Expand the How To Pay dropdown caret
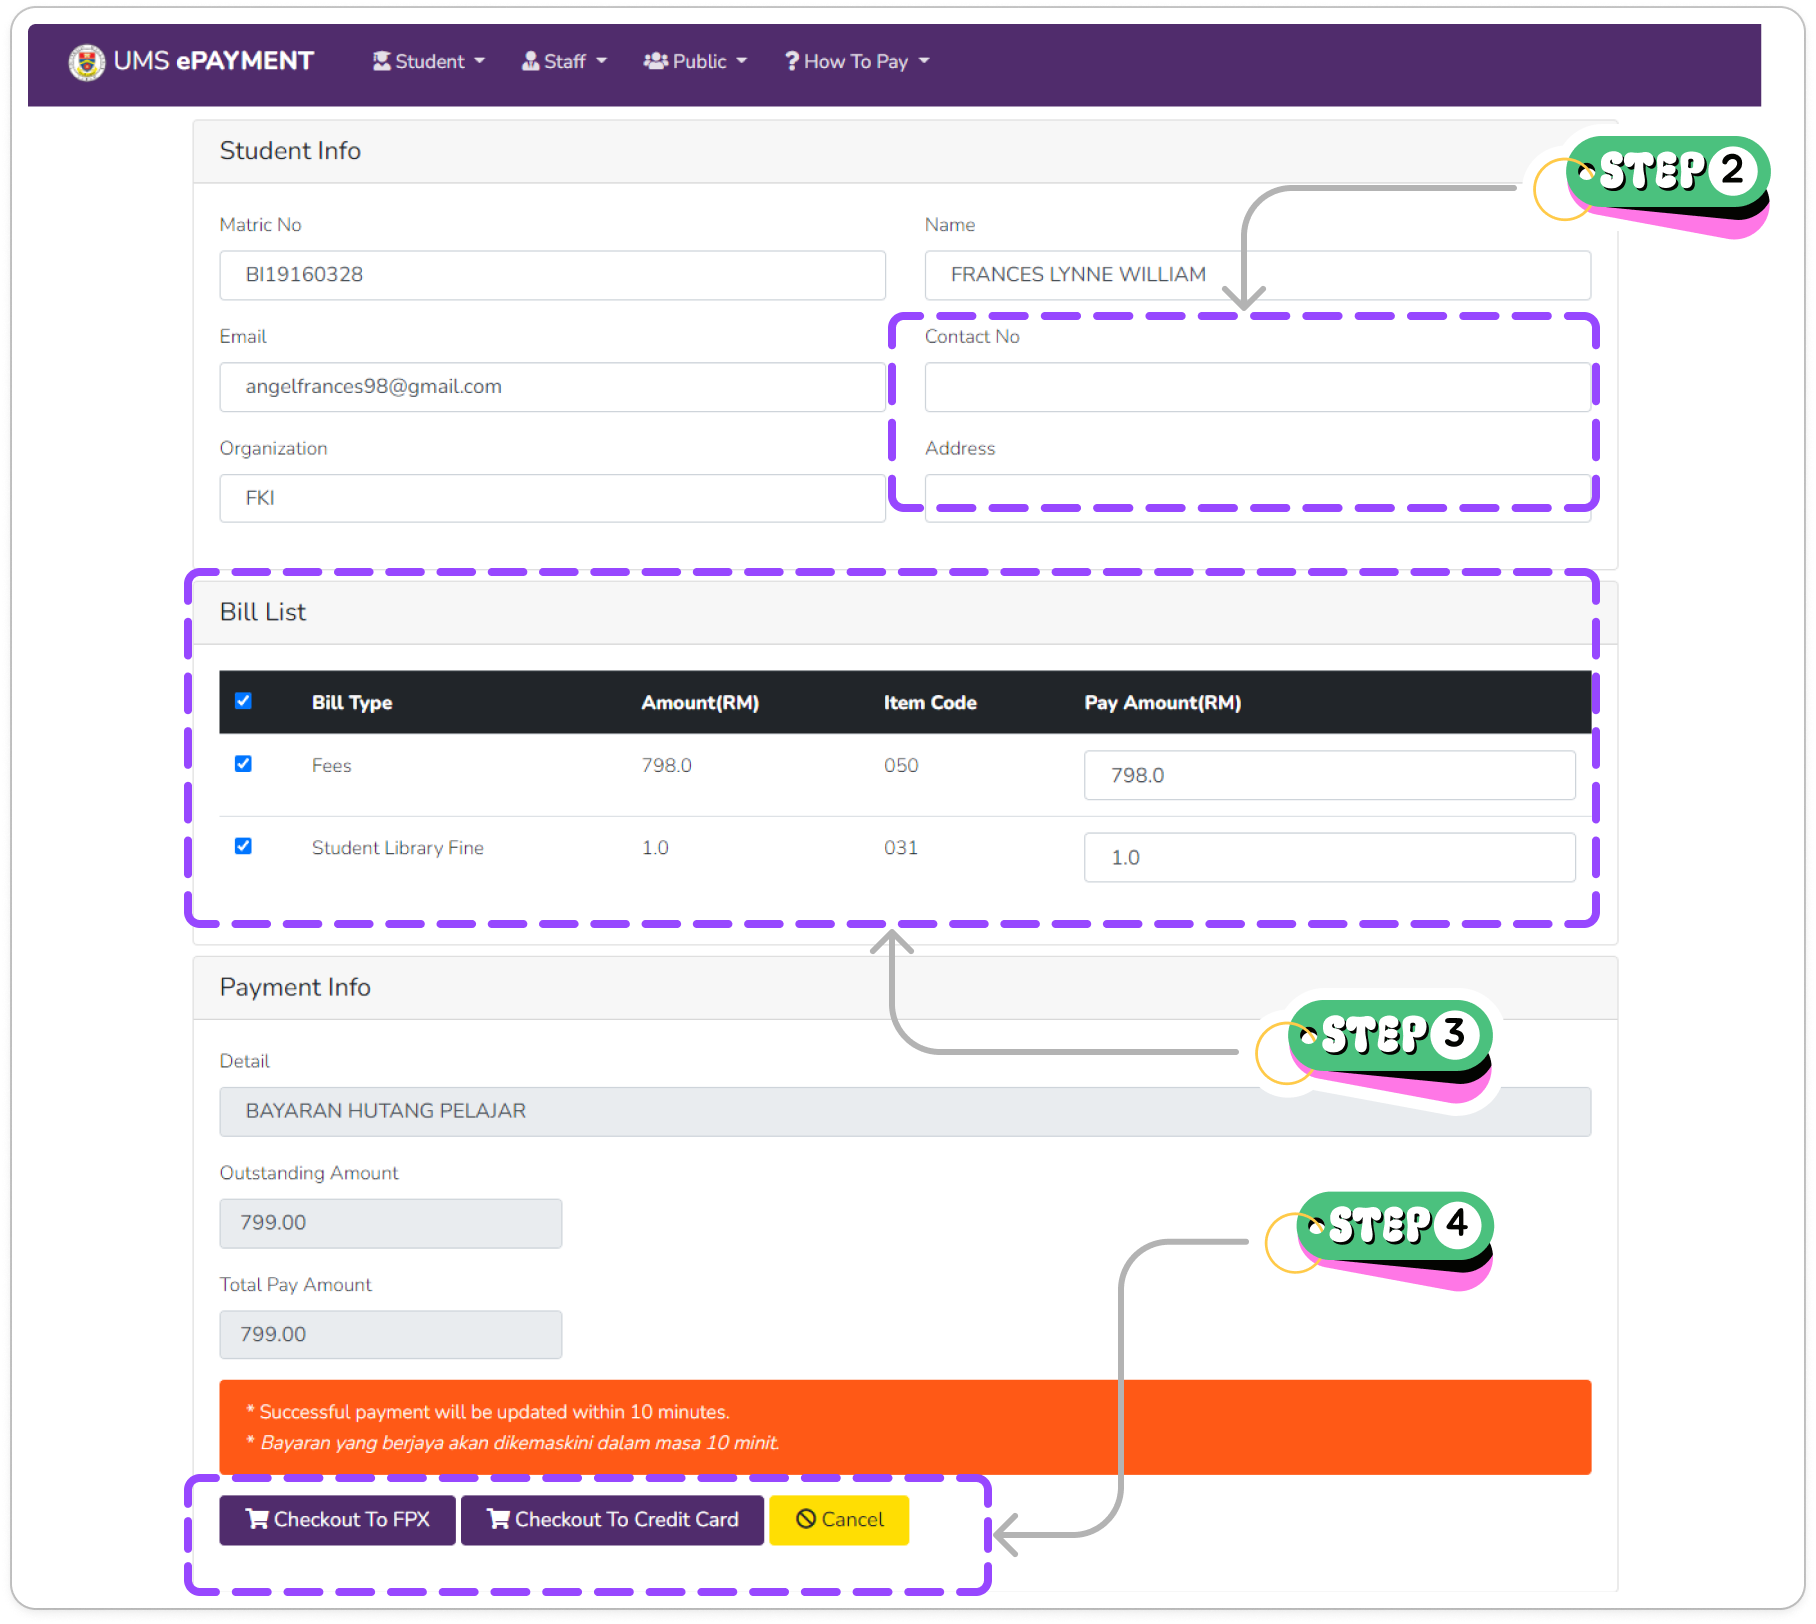 [x=924, y=62]
